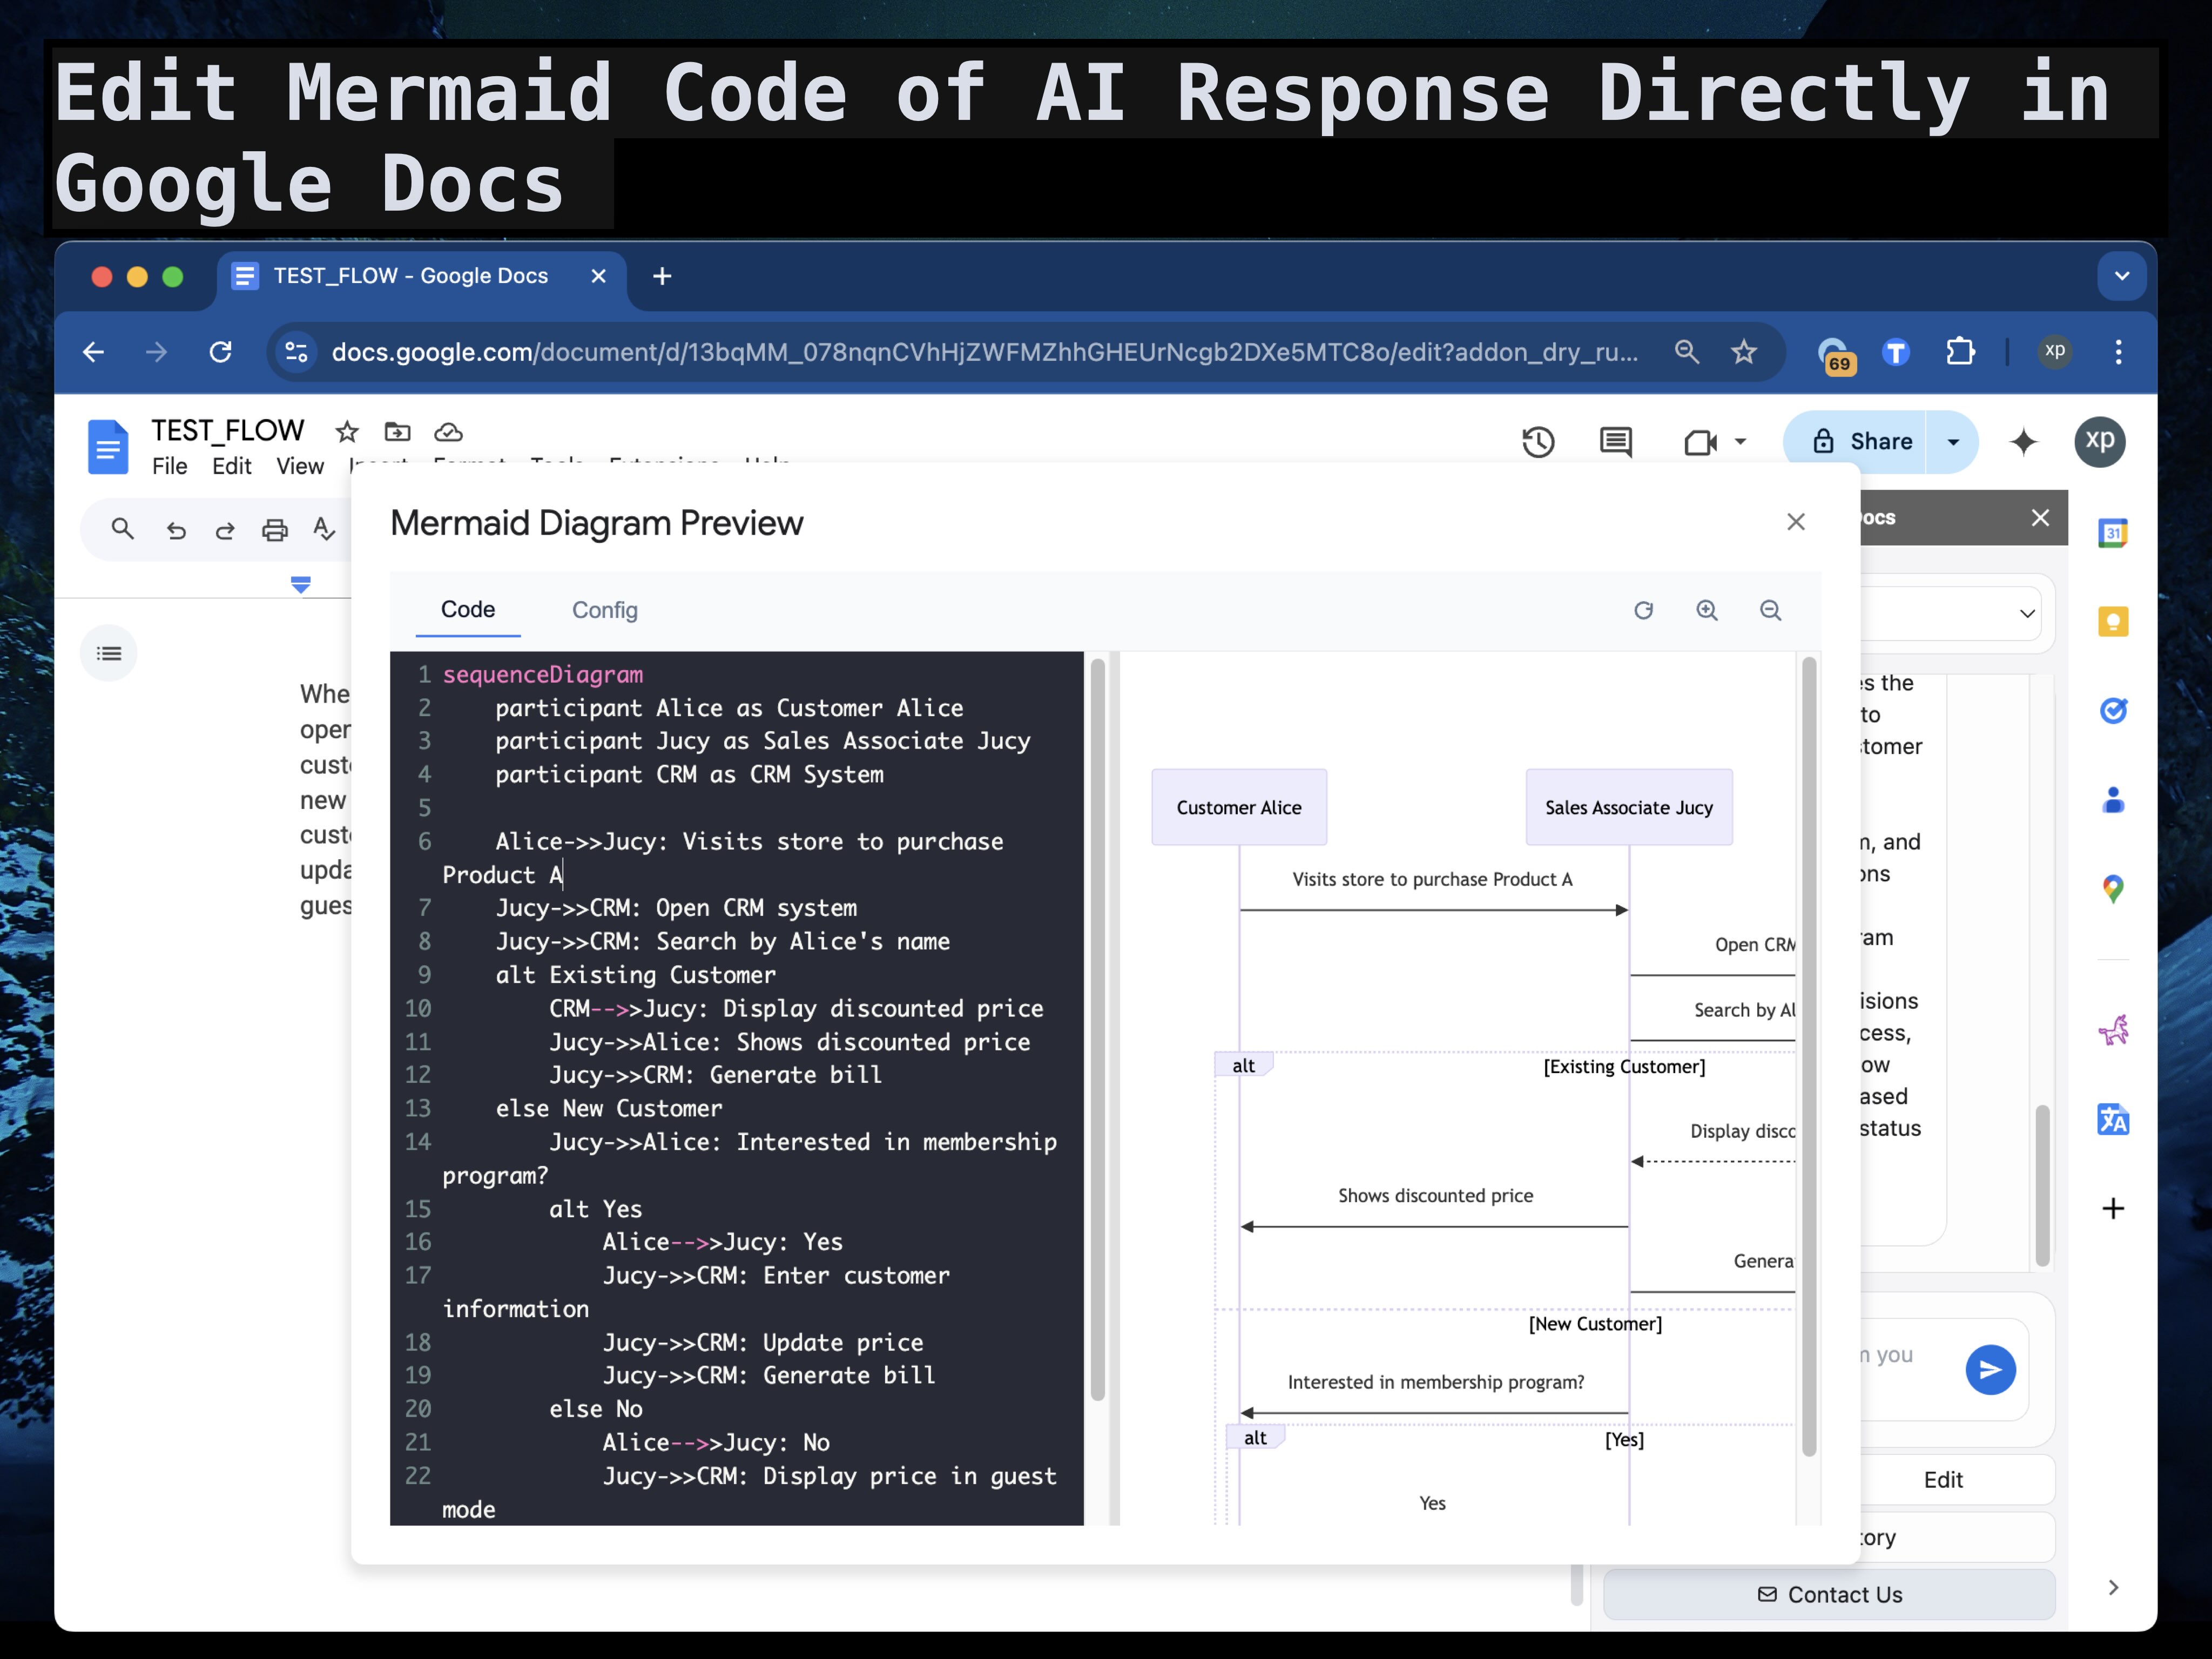
Task: Open the Gemini sparkle feature
Action: pos(2024,442)
